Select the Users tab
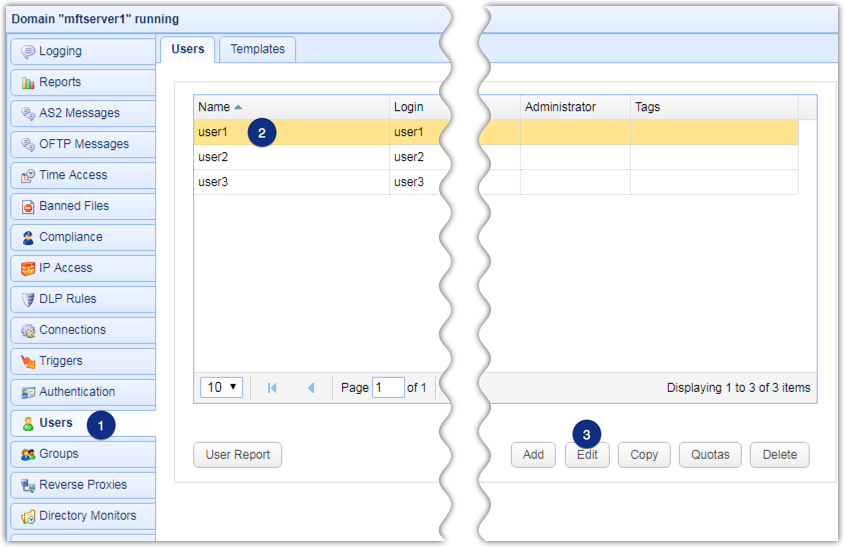Viewport: 844px width, 547px height. (187, 49)
